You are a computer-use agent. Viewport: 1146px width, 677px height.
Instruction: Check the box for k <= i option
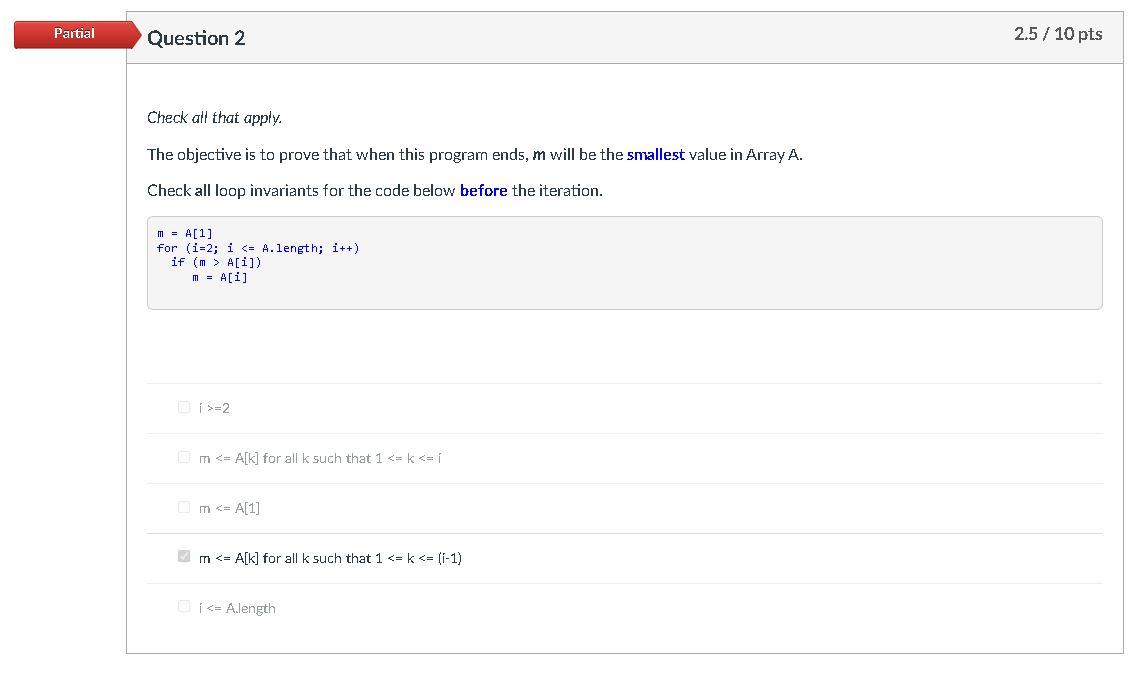(183, 458)
